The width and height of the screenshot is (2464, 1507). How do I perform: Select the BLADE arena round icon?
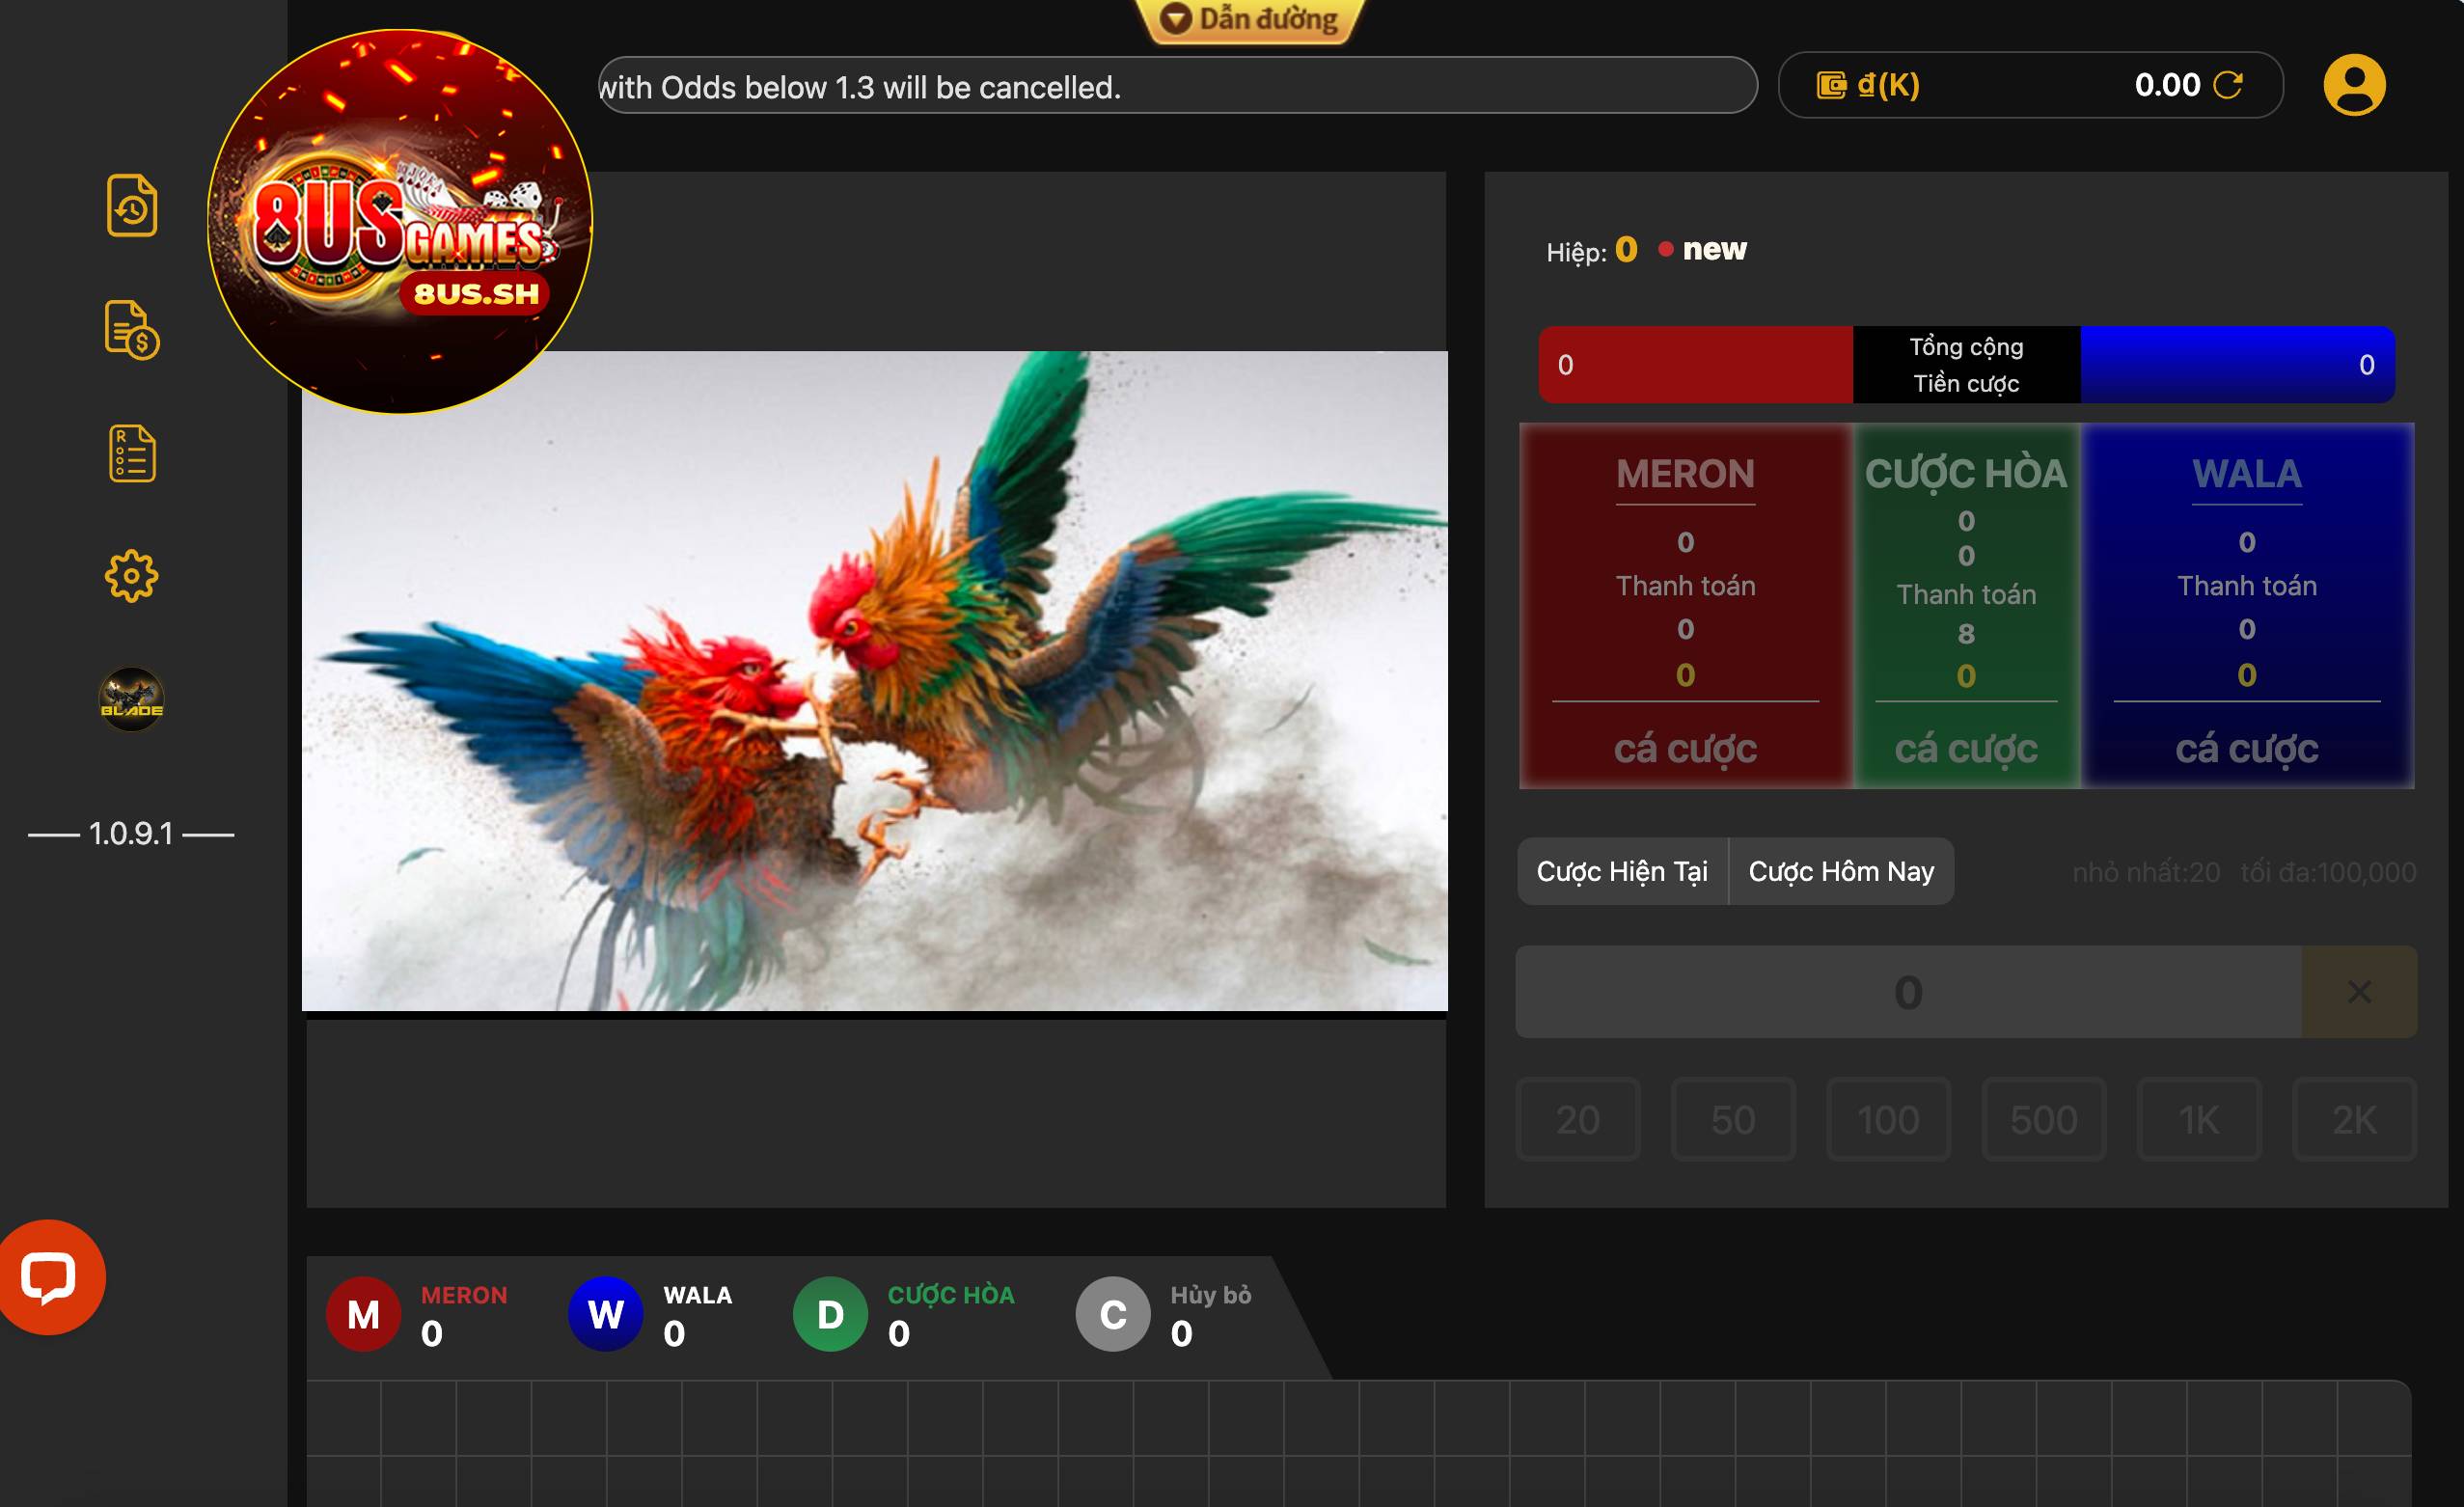pos(132,699)
